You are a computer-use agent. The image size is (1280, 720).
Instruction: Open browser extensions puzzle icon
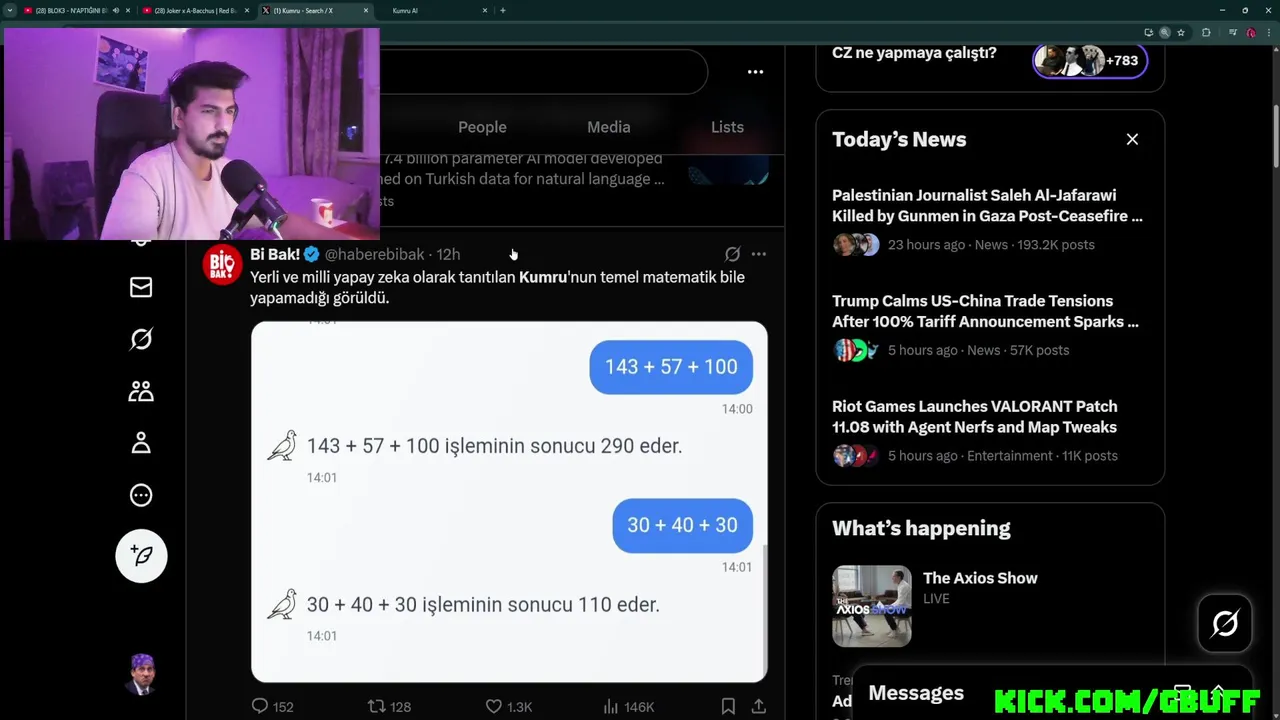click(1206, 32)
